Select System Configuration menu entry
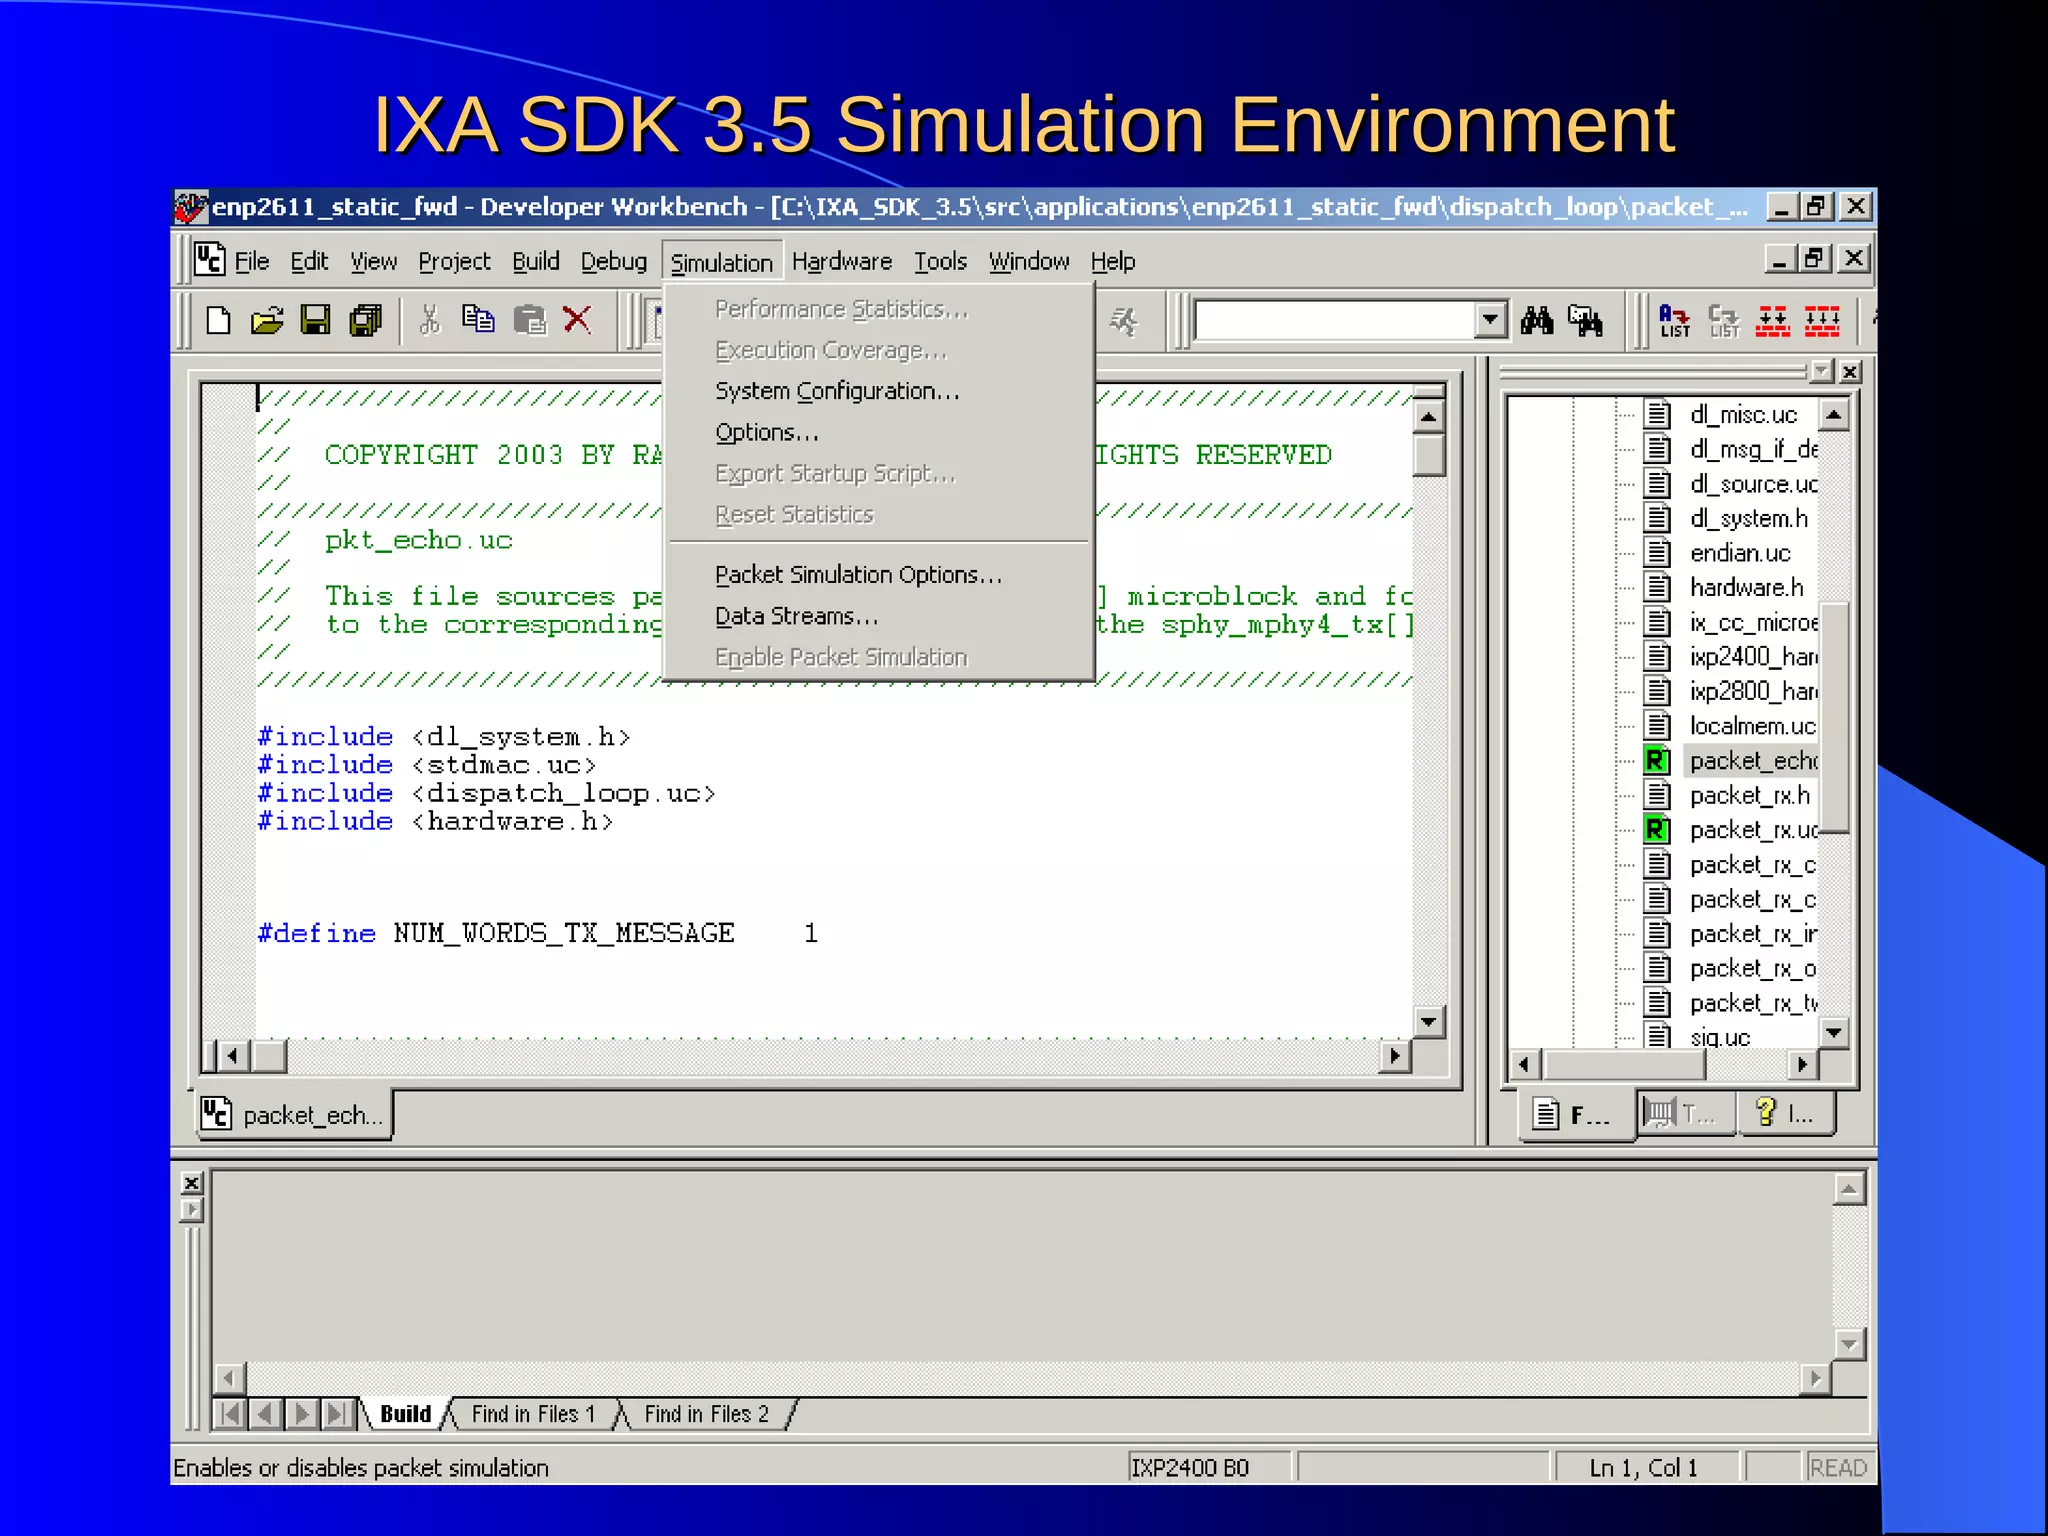Image resolution: width=2048 pixels, height=1536 pixels. (879, 391)
